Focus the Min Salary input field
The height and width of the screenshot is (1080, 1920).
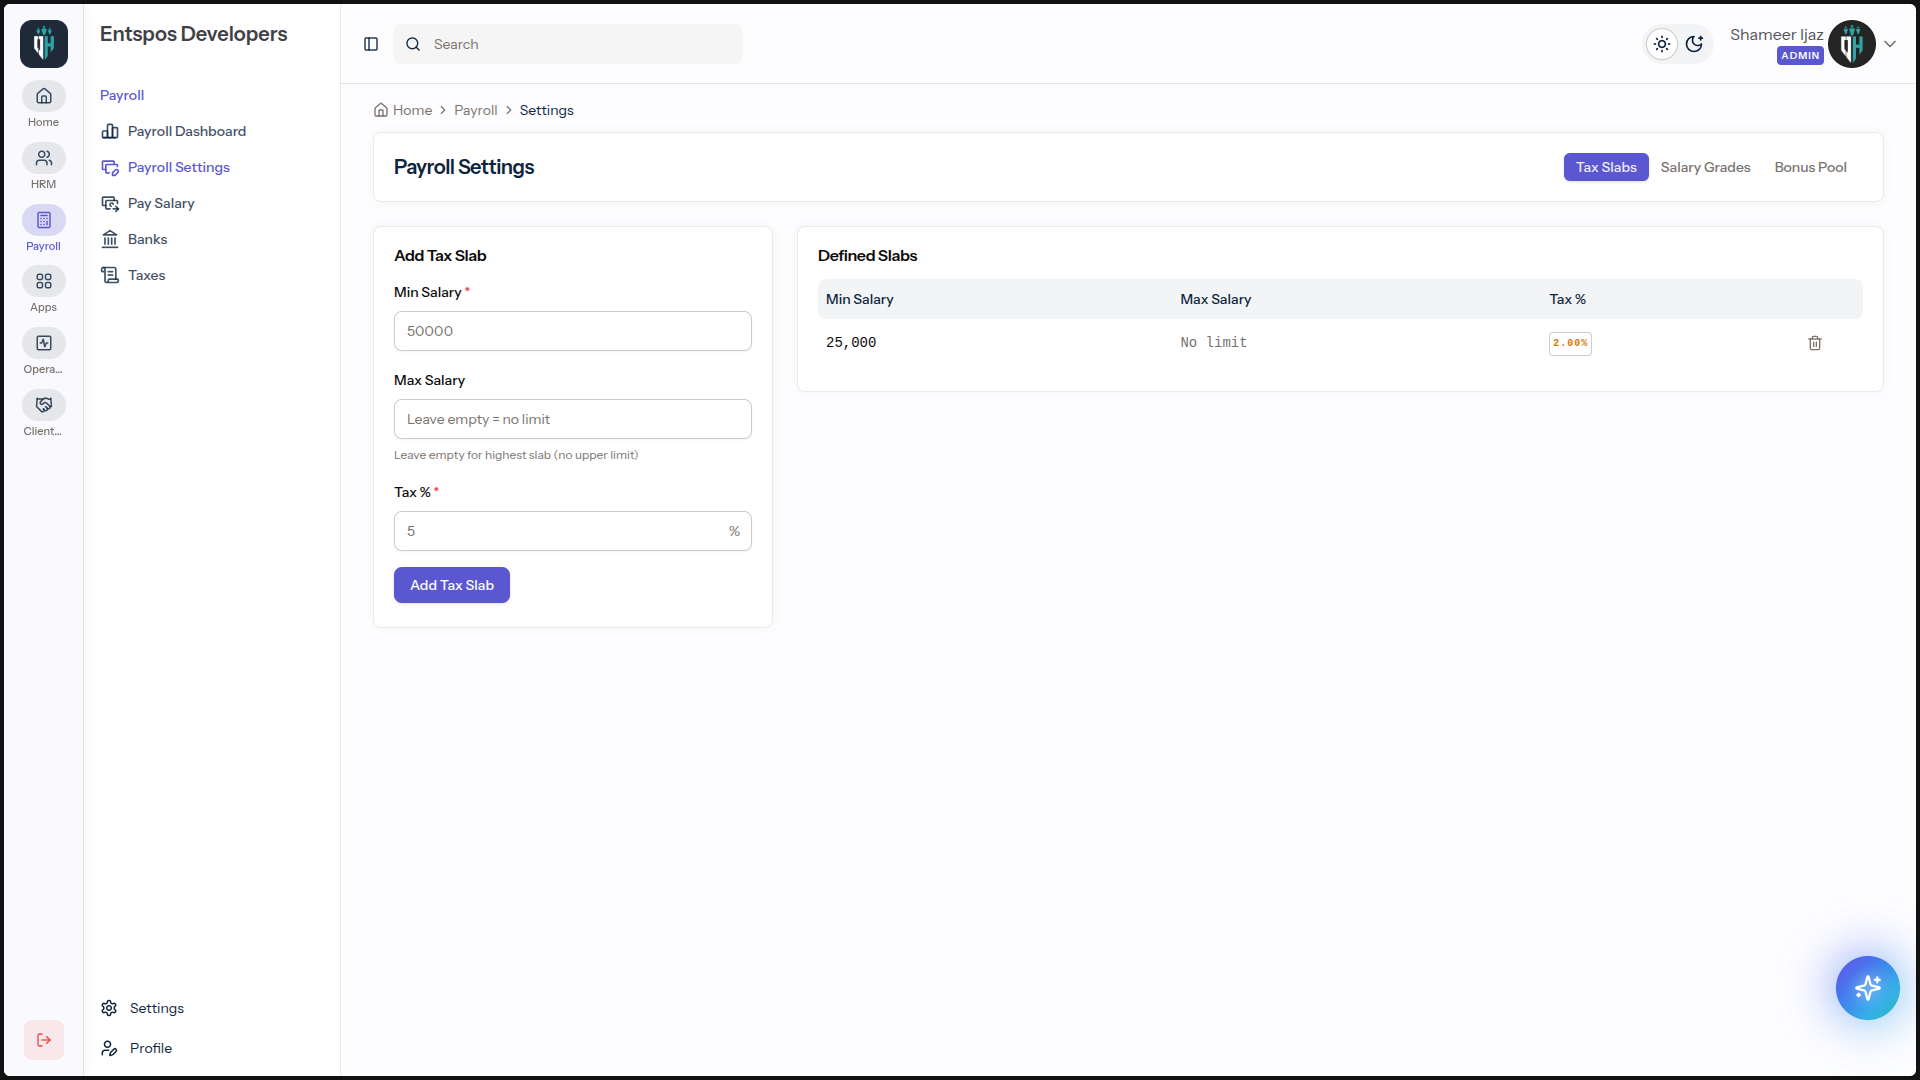(x=573, y=331)
